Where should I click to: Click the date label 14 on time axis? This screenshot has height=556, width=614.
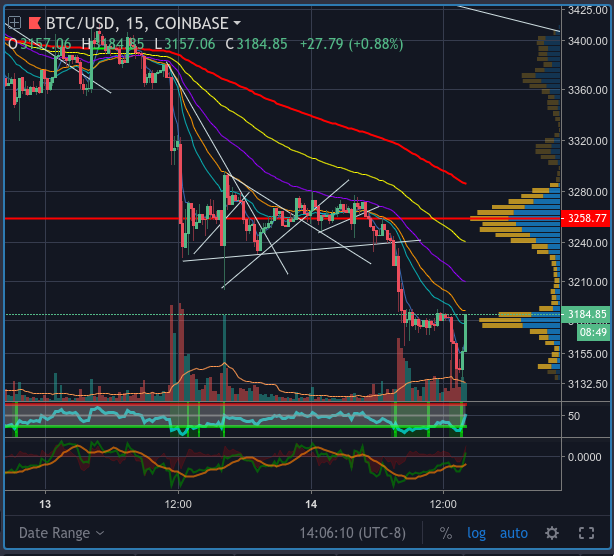pos(311,504)
